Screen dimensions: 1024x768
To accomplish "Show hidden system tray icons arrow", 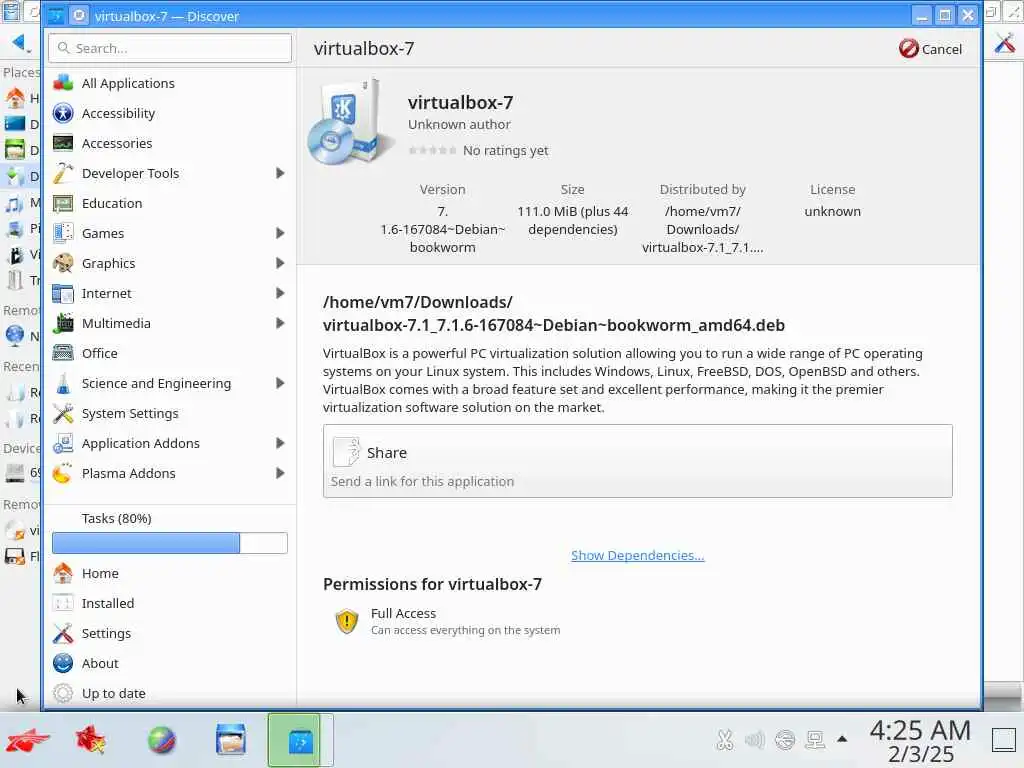I will pos(842,739).
